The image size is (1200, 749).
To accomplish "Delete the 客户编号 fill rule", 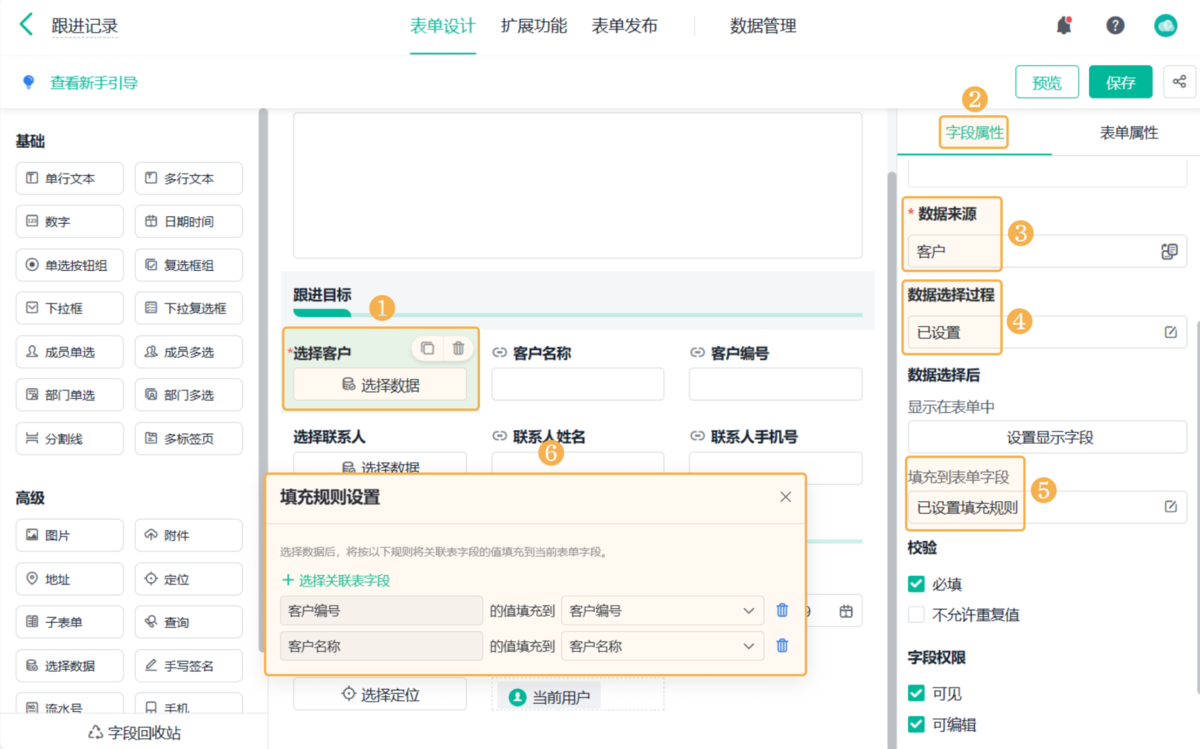I will 782,610.
